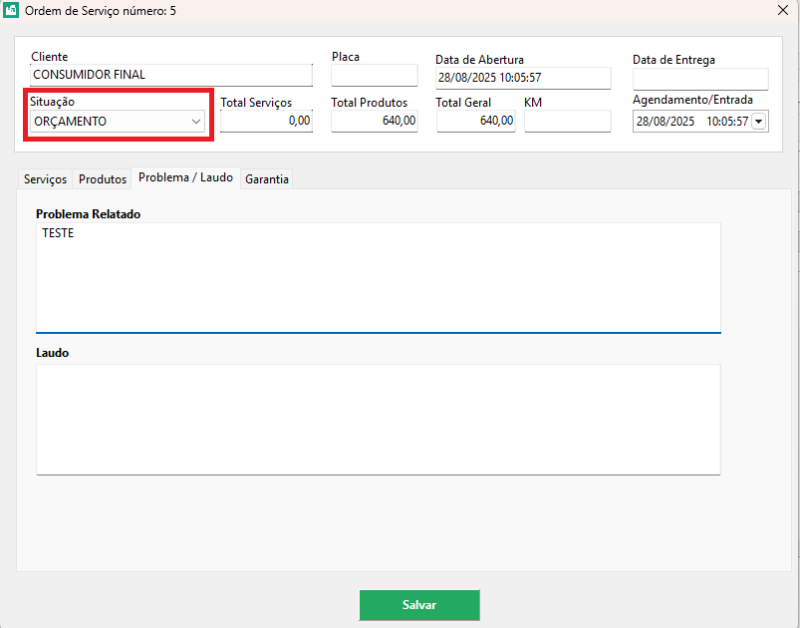
Task: Click the KM input field
Action: pos(567,121)
